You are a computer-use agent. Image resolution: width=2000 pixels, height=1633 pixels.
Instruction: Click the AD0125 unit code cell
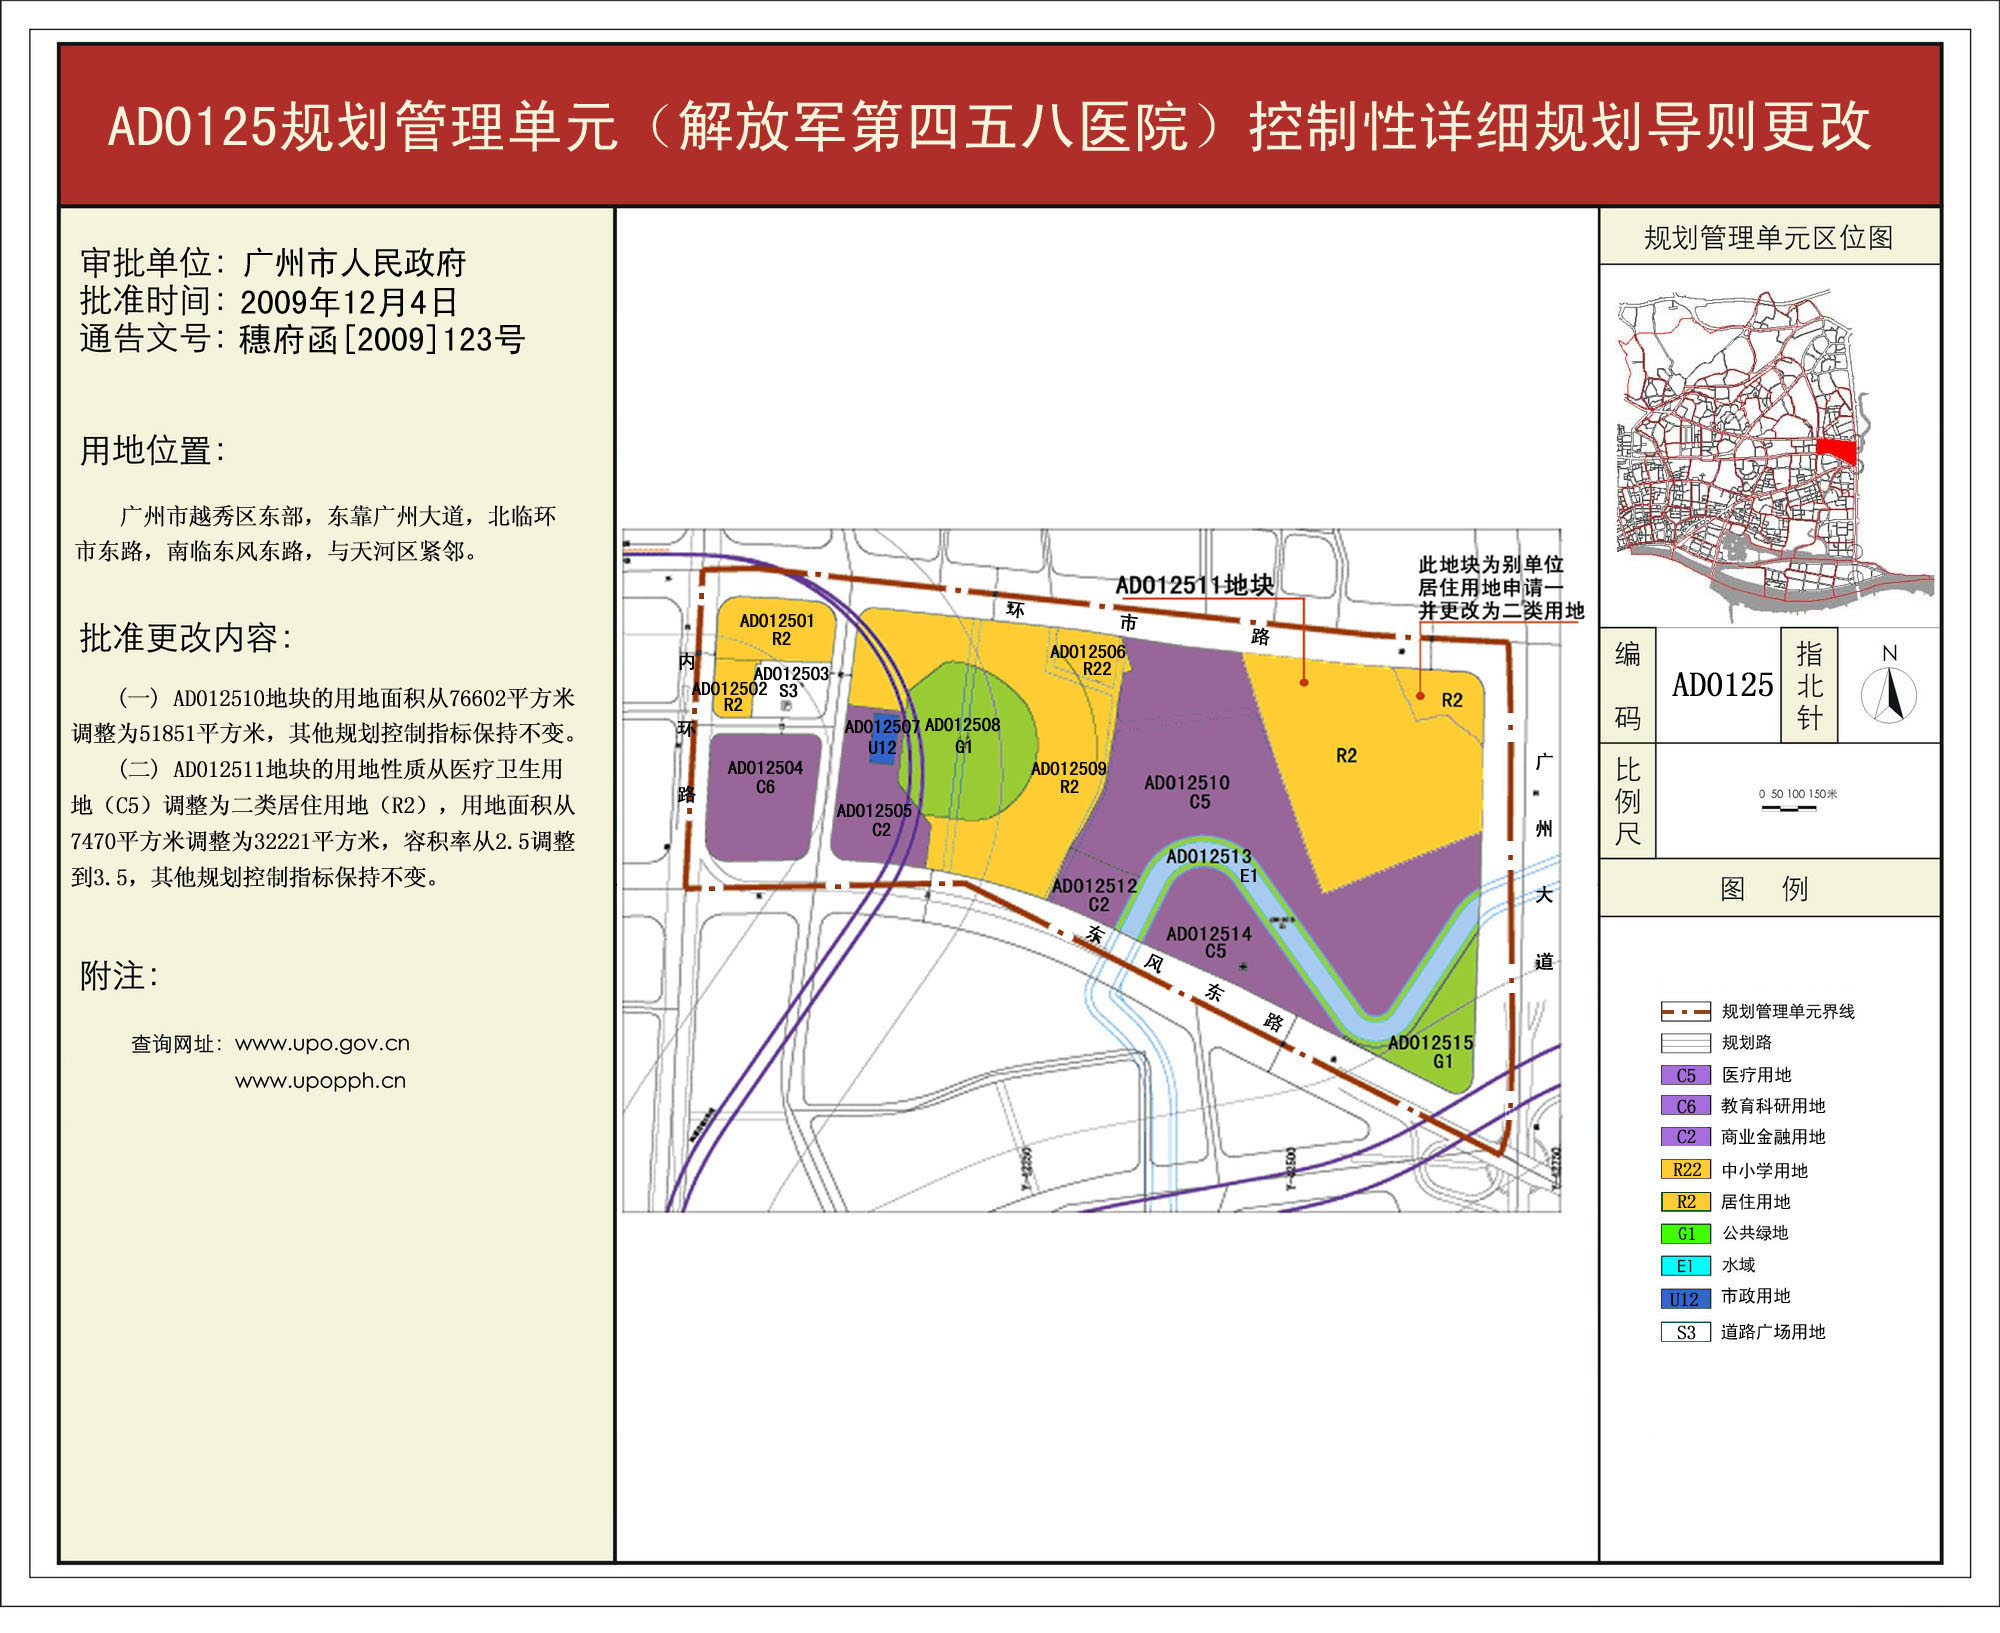pos(1722,685)
